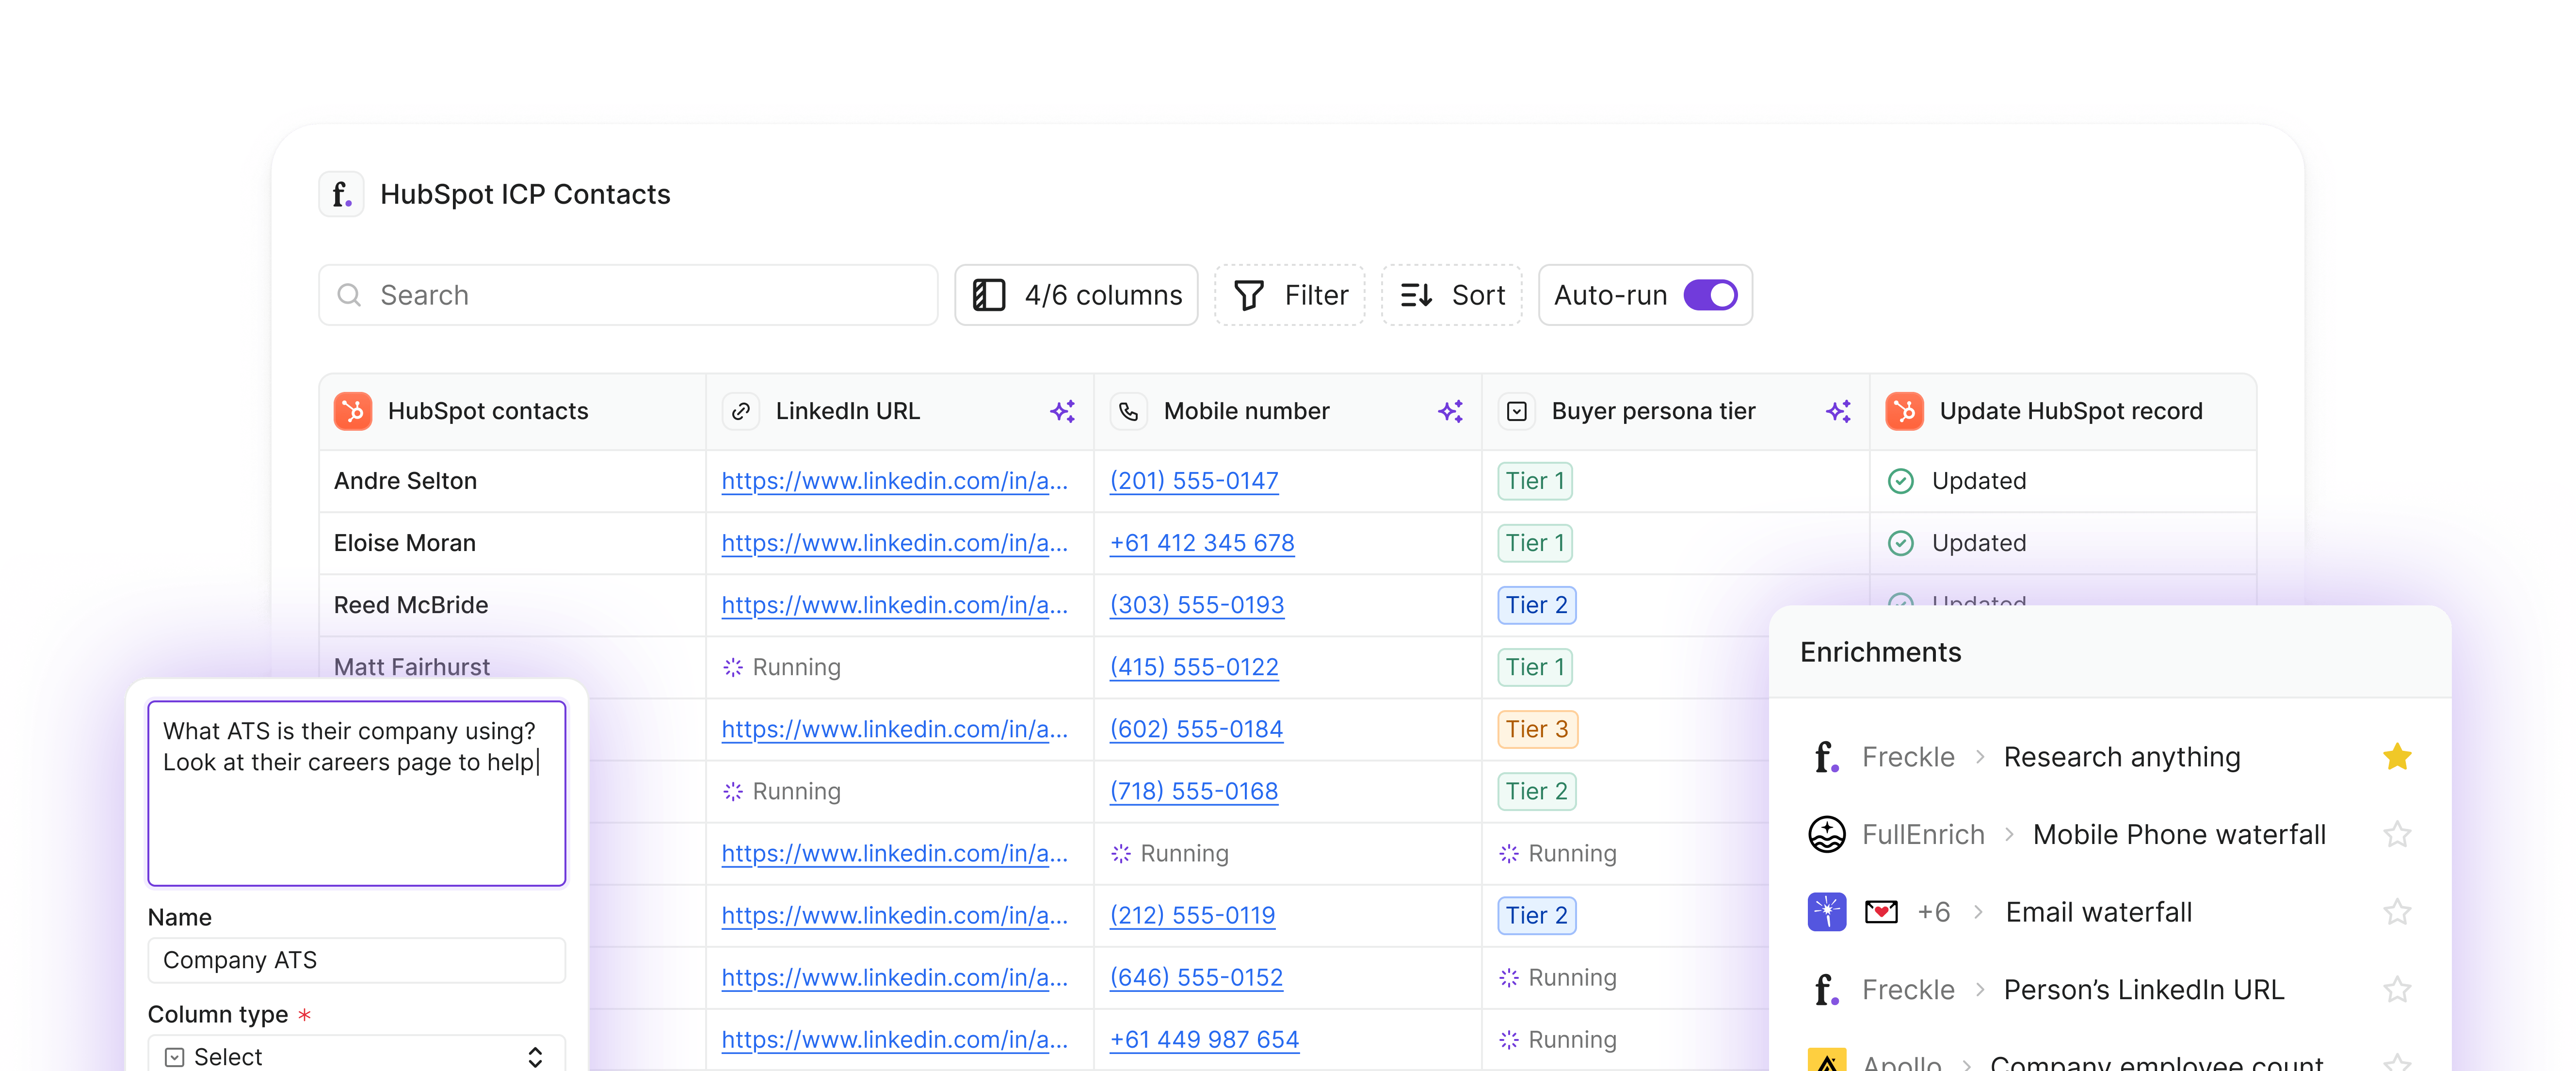Click the columns layout icon
The width and height of the screenshot is (2576, 1071).
click(989, 295)
